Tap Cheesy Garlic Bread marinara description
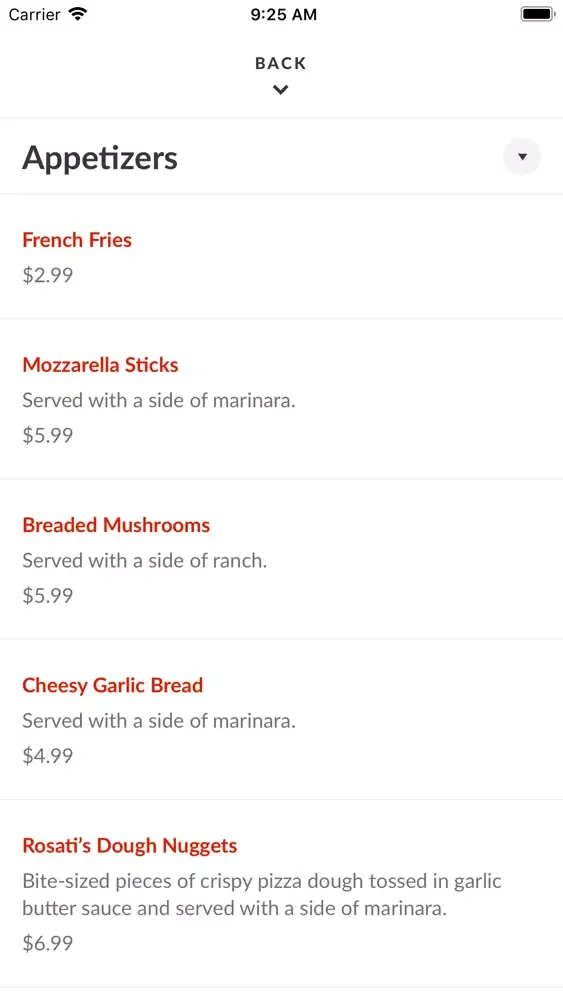This screenshot has height=1000, width=563. 159,721
